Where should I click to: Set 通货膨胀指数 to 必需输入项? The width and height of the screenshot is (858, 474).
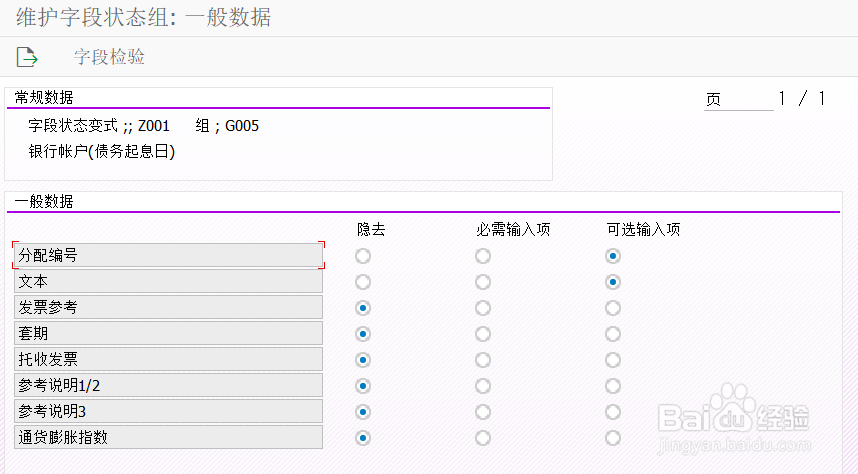click(x=483, y=438)
